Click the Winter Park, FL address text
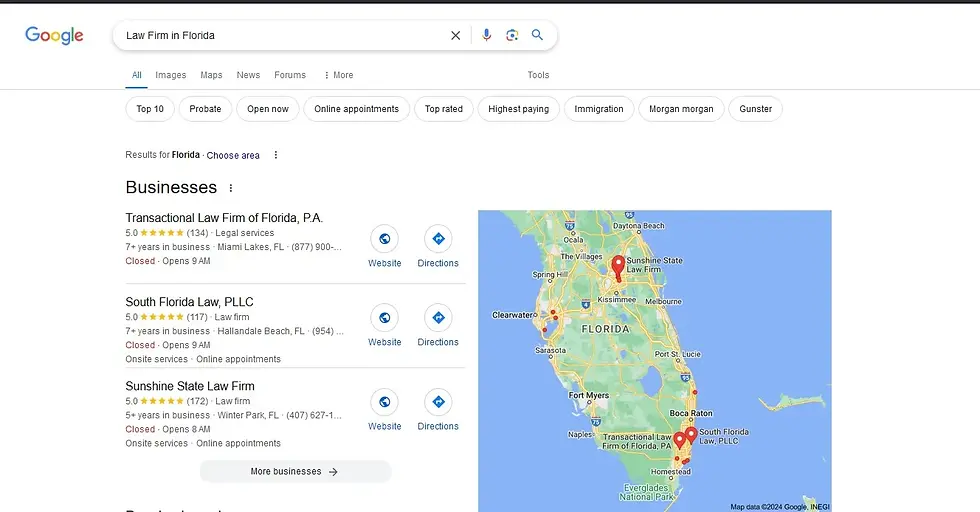The height and width of the screenshot is (512, 980). 248,415
